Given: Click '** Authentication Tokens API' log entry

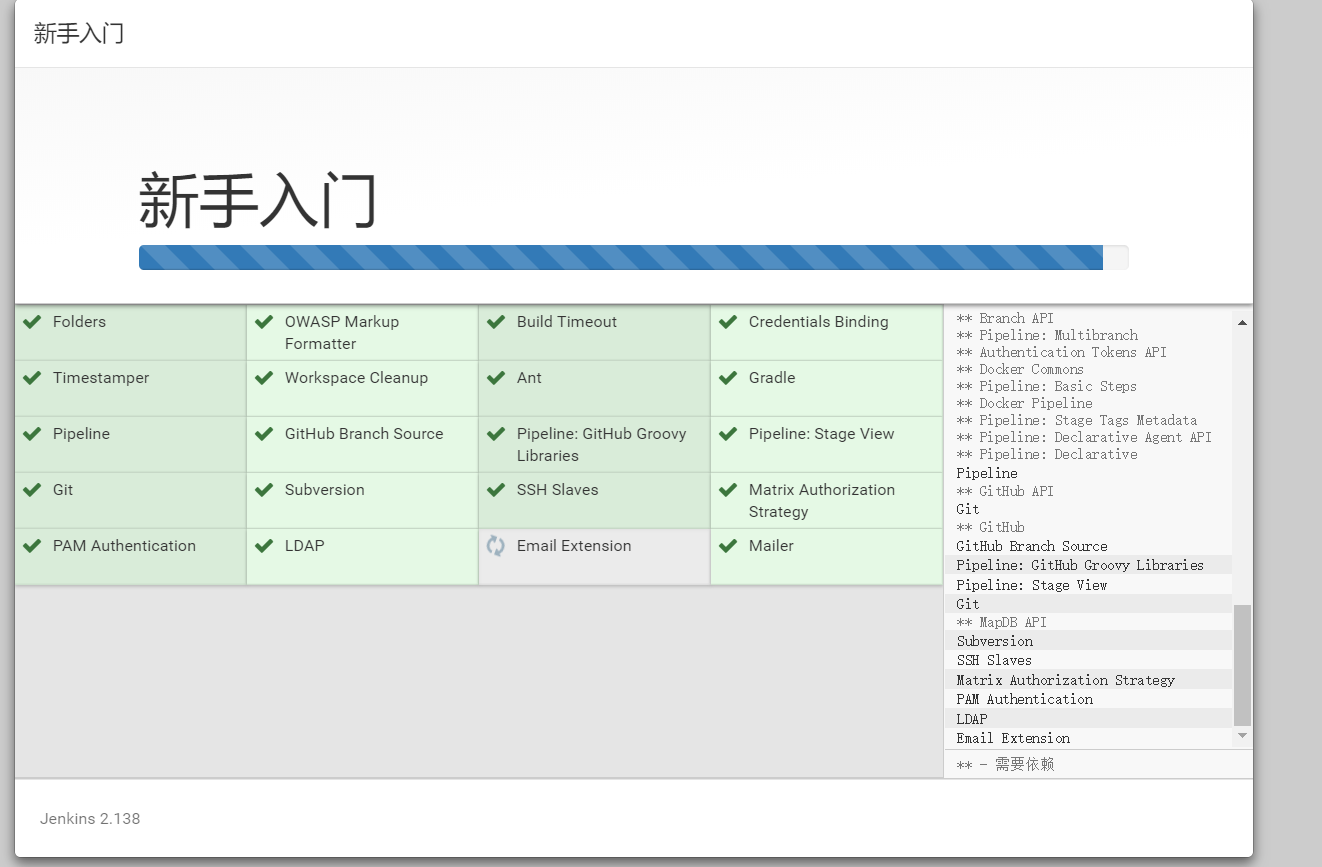Looking at the screenshot, I should pyautogui.click(x=1061, y=352).
